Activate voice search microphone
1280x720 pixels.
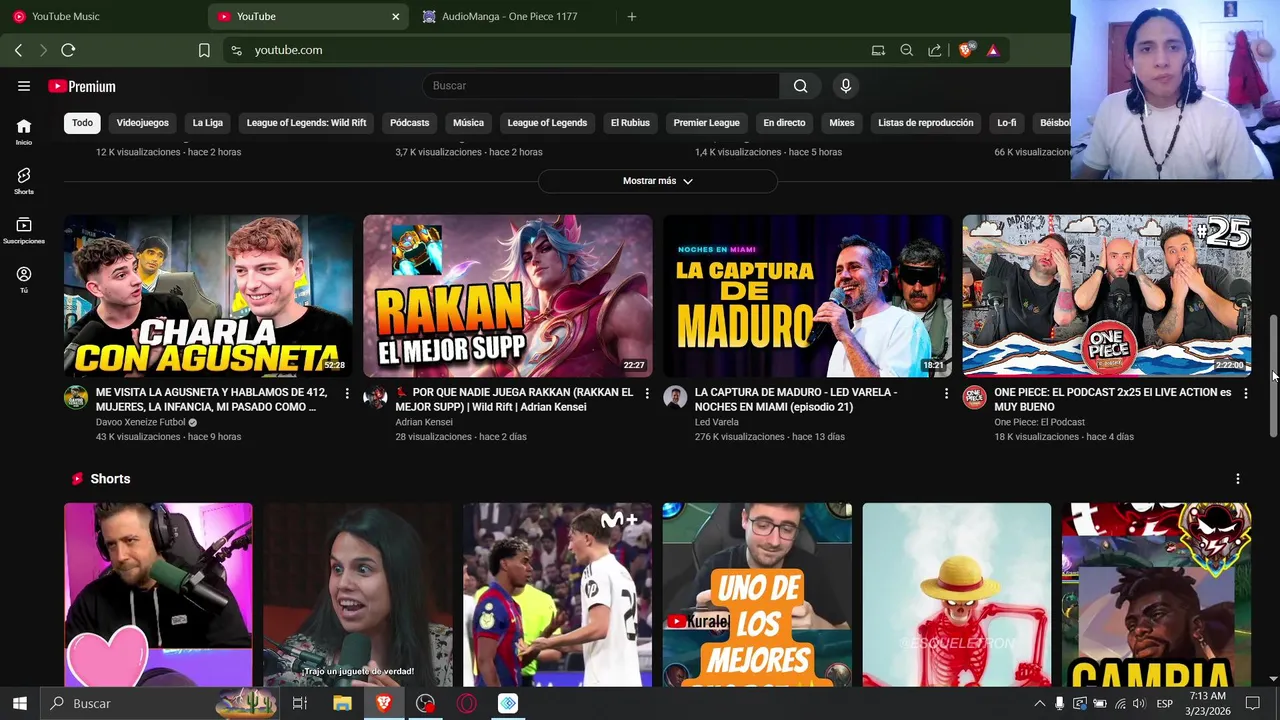(846, 86)
